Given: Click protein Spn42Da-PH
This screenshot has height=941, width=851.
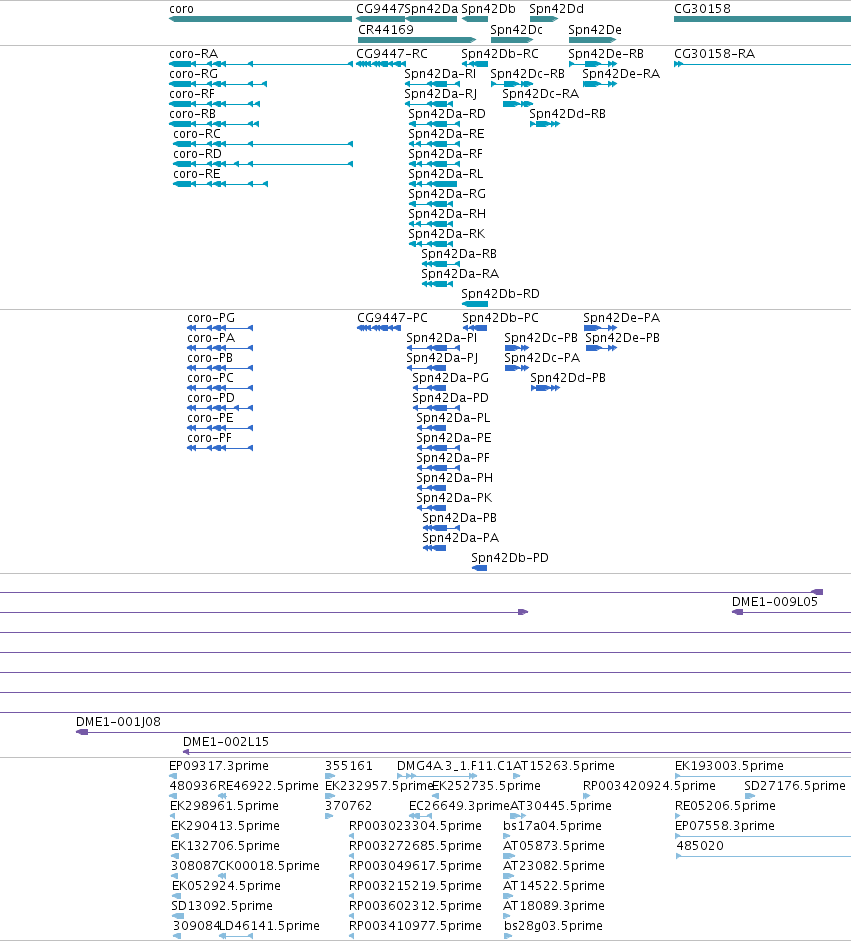Looking at the screenshot, I should pyautogui.click(x=432, y=488).
